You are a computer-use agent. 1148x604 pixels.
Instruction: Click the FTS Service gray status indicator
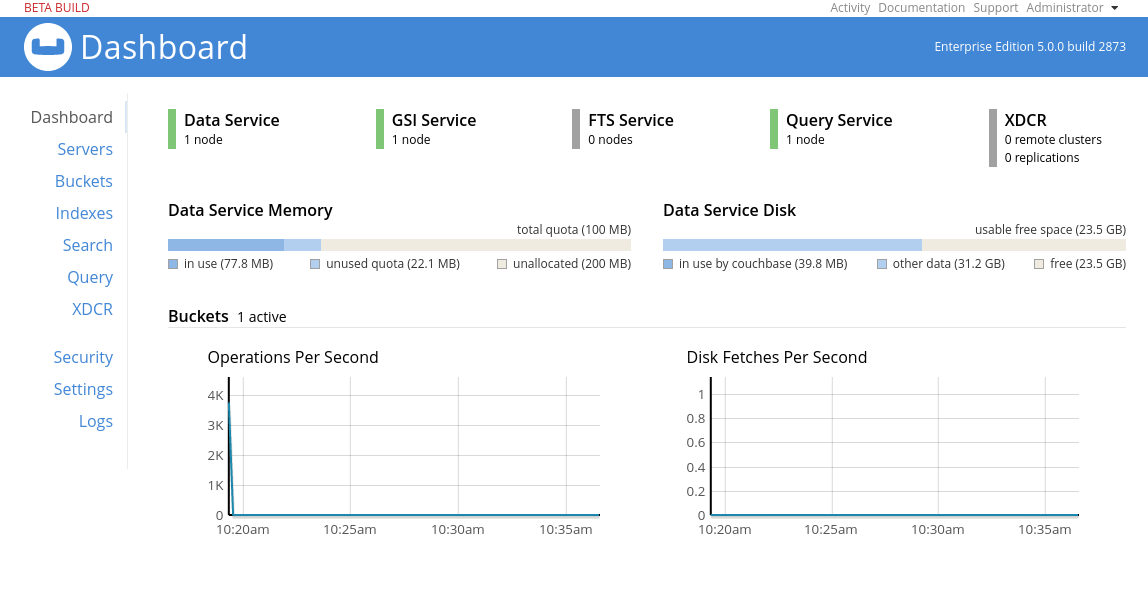pos(576,129)
